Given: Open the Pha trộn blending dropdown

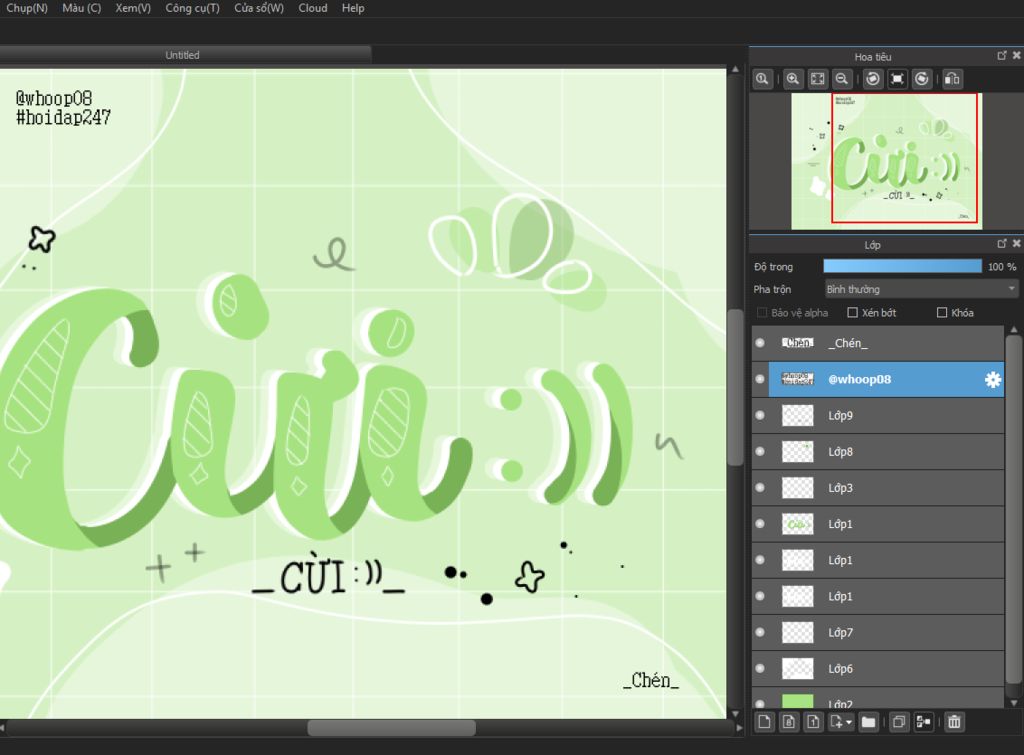Looking at the screenshot, I should pos(921,289).
